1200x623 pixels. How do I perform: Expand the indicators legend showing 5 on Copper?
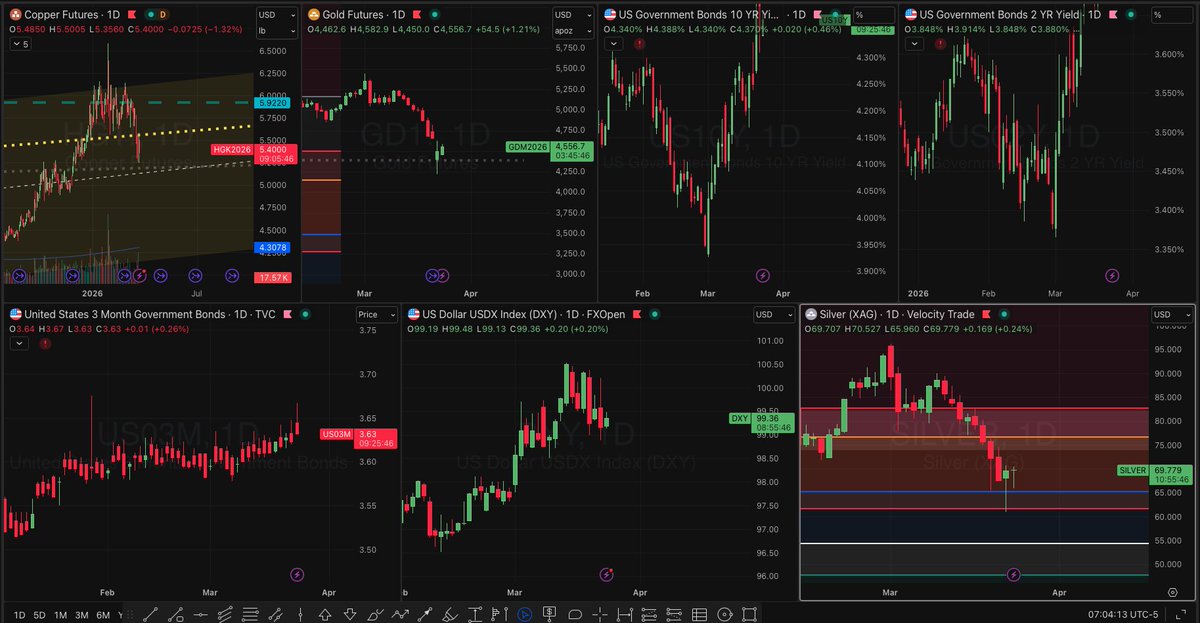pyautogui.click(x=20, y=44)
